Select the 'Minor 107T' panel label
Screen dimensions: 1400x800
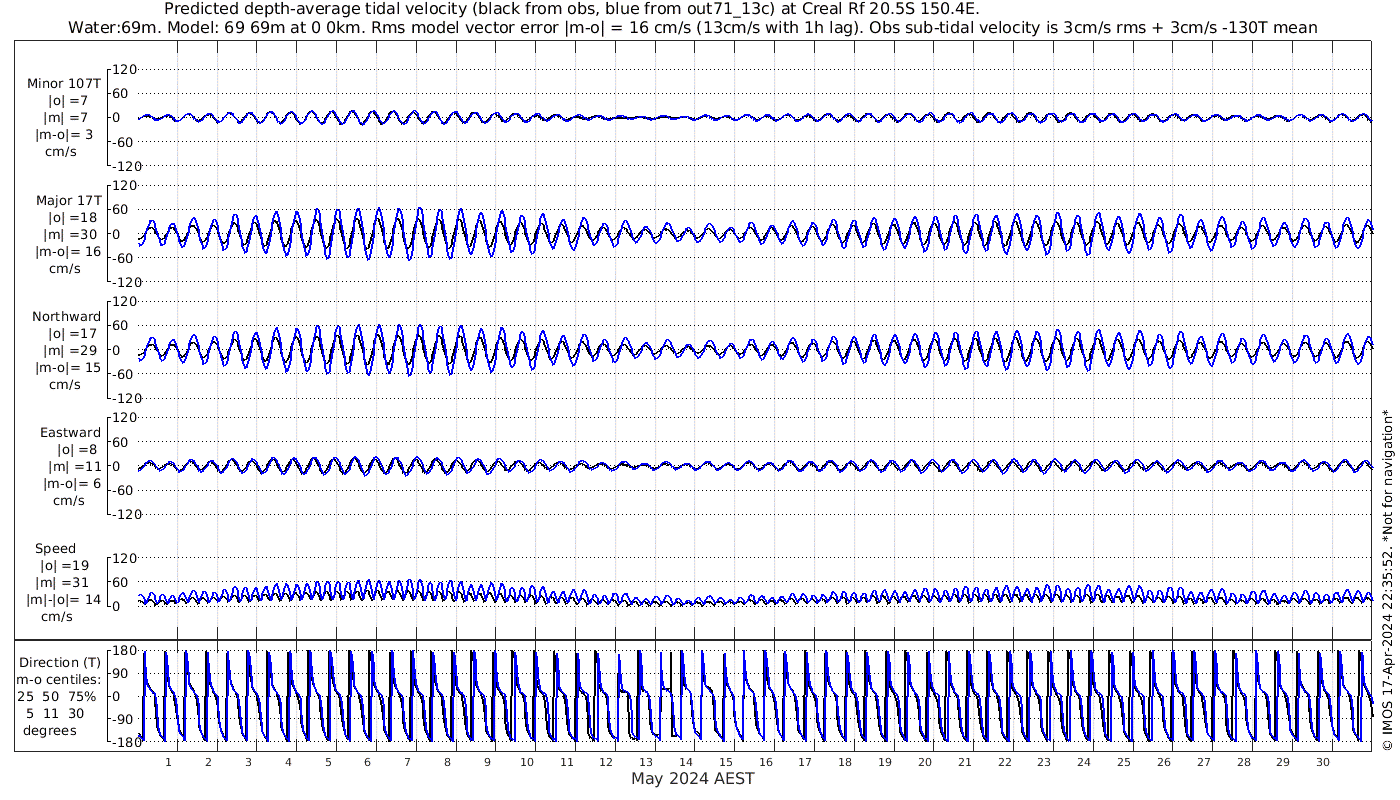coord(64,83)
